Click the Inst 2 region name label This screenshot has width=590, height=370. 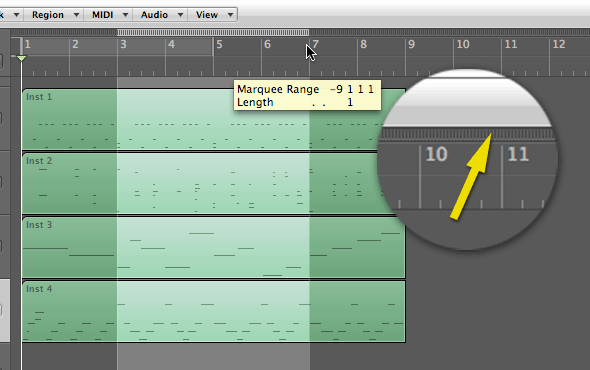click(x=39, y=161)
